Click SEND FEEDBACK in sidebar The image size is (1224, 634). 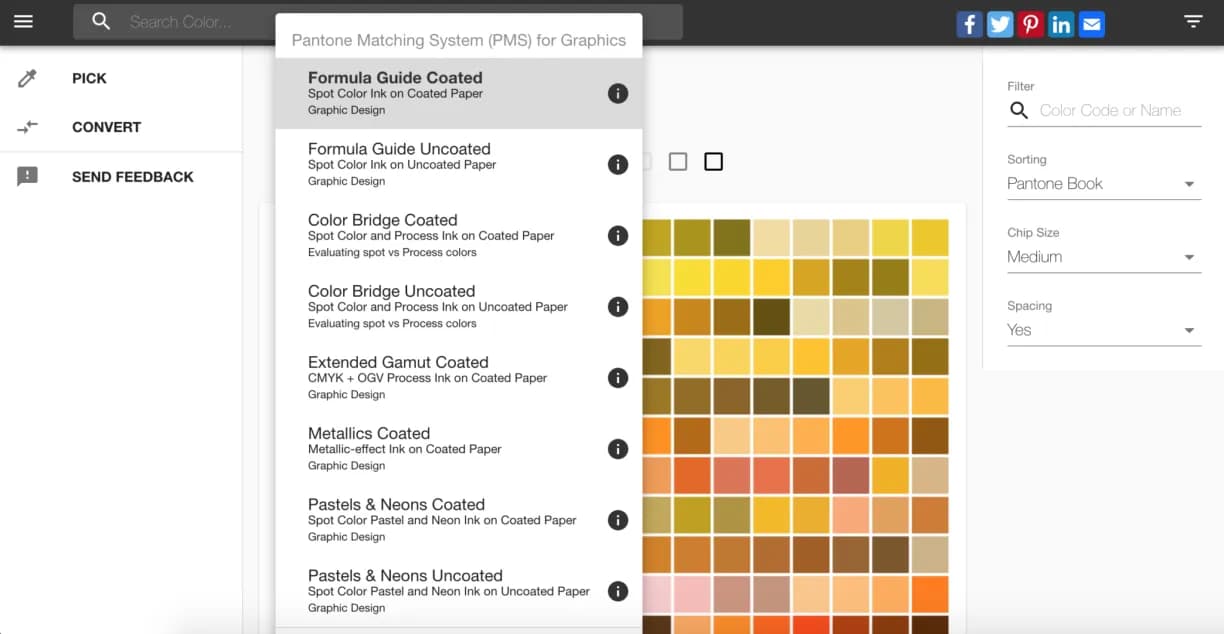121,176
